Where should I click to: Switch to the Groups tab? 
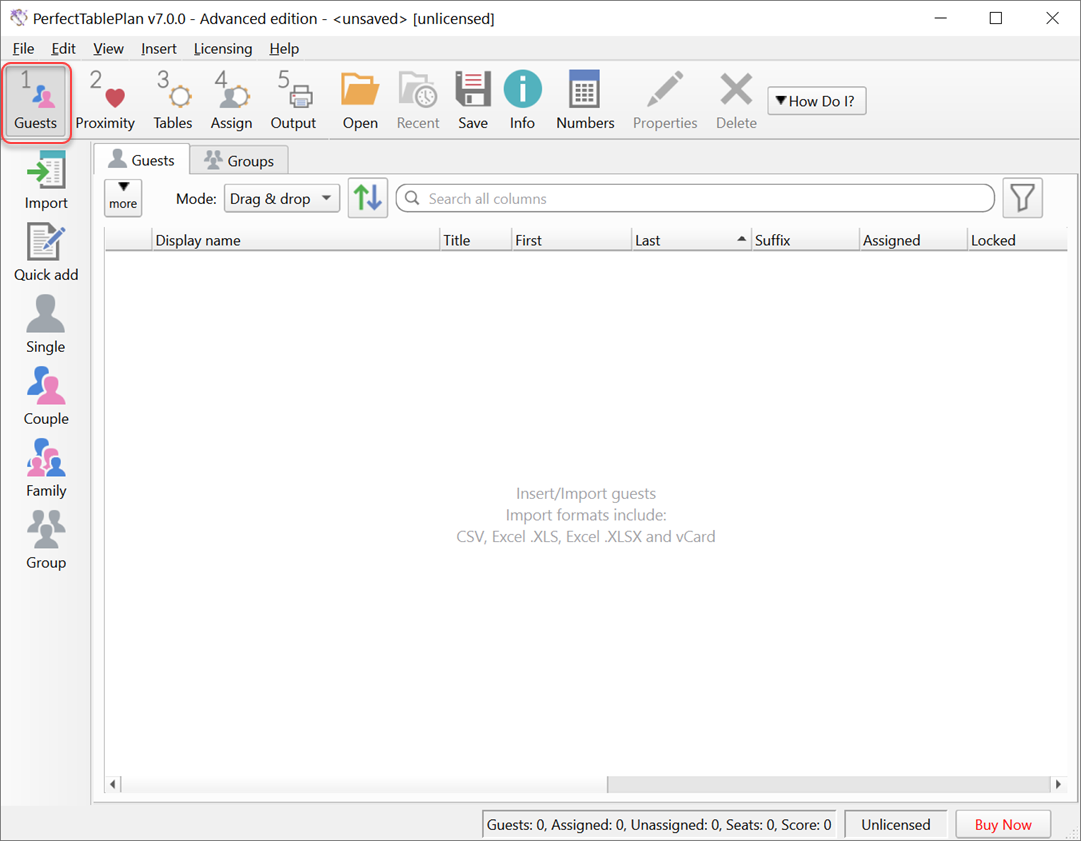239,159
